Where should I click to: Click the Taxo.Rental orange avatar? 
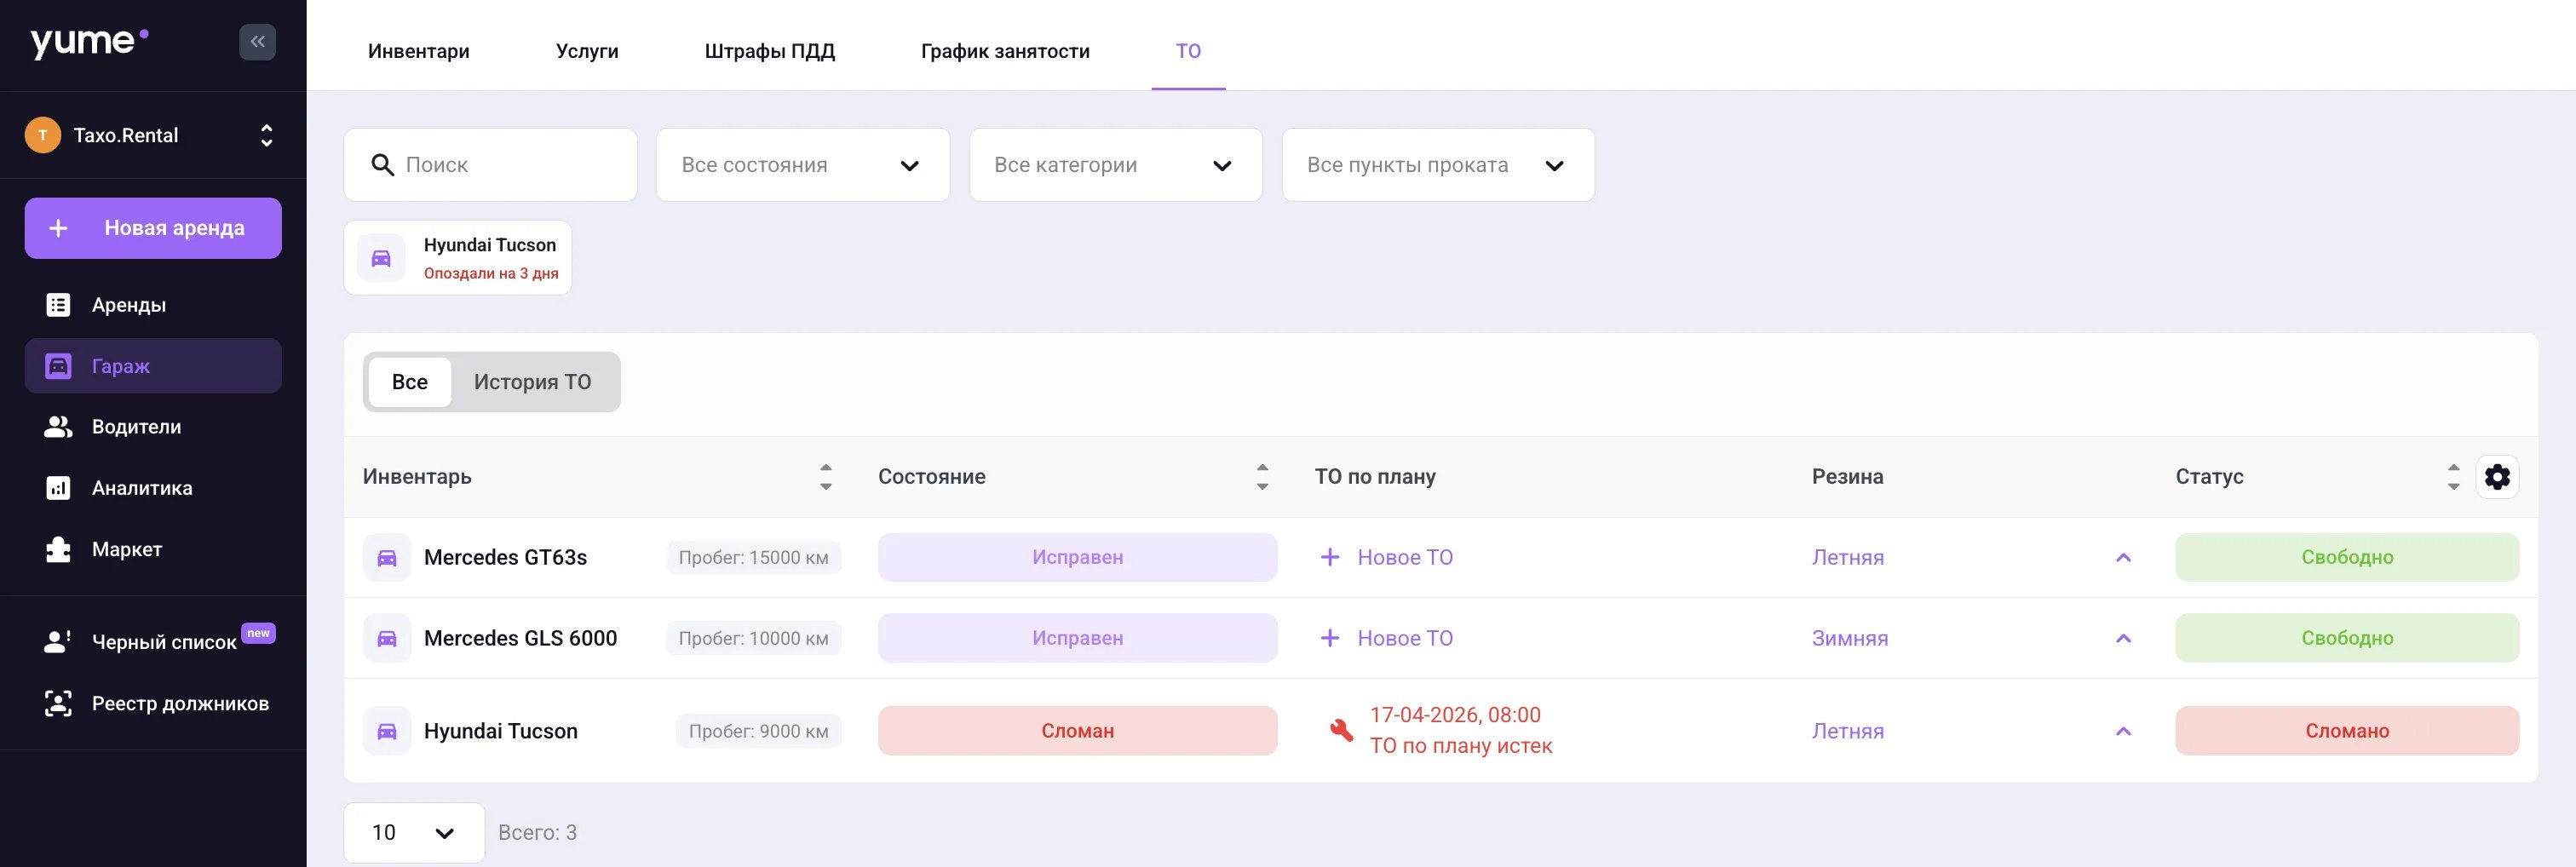click(x=43, y=135)
